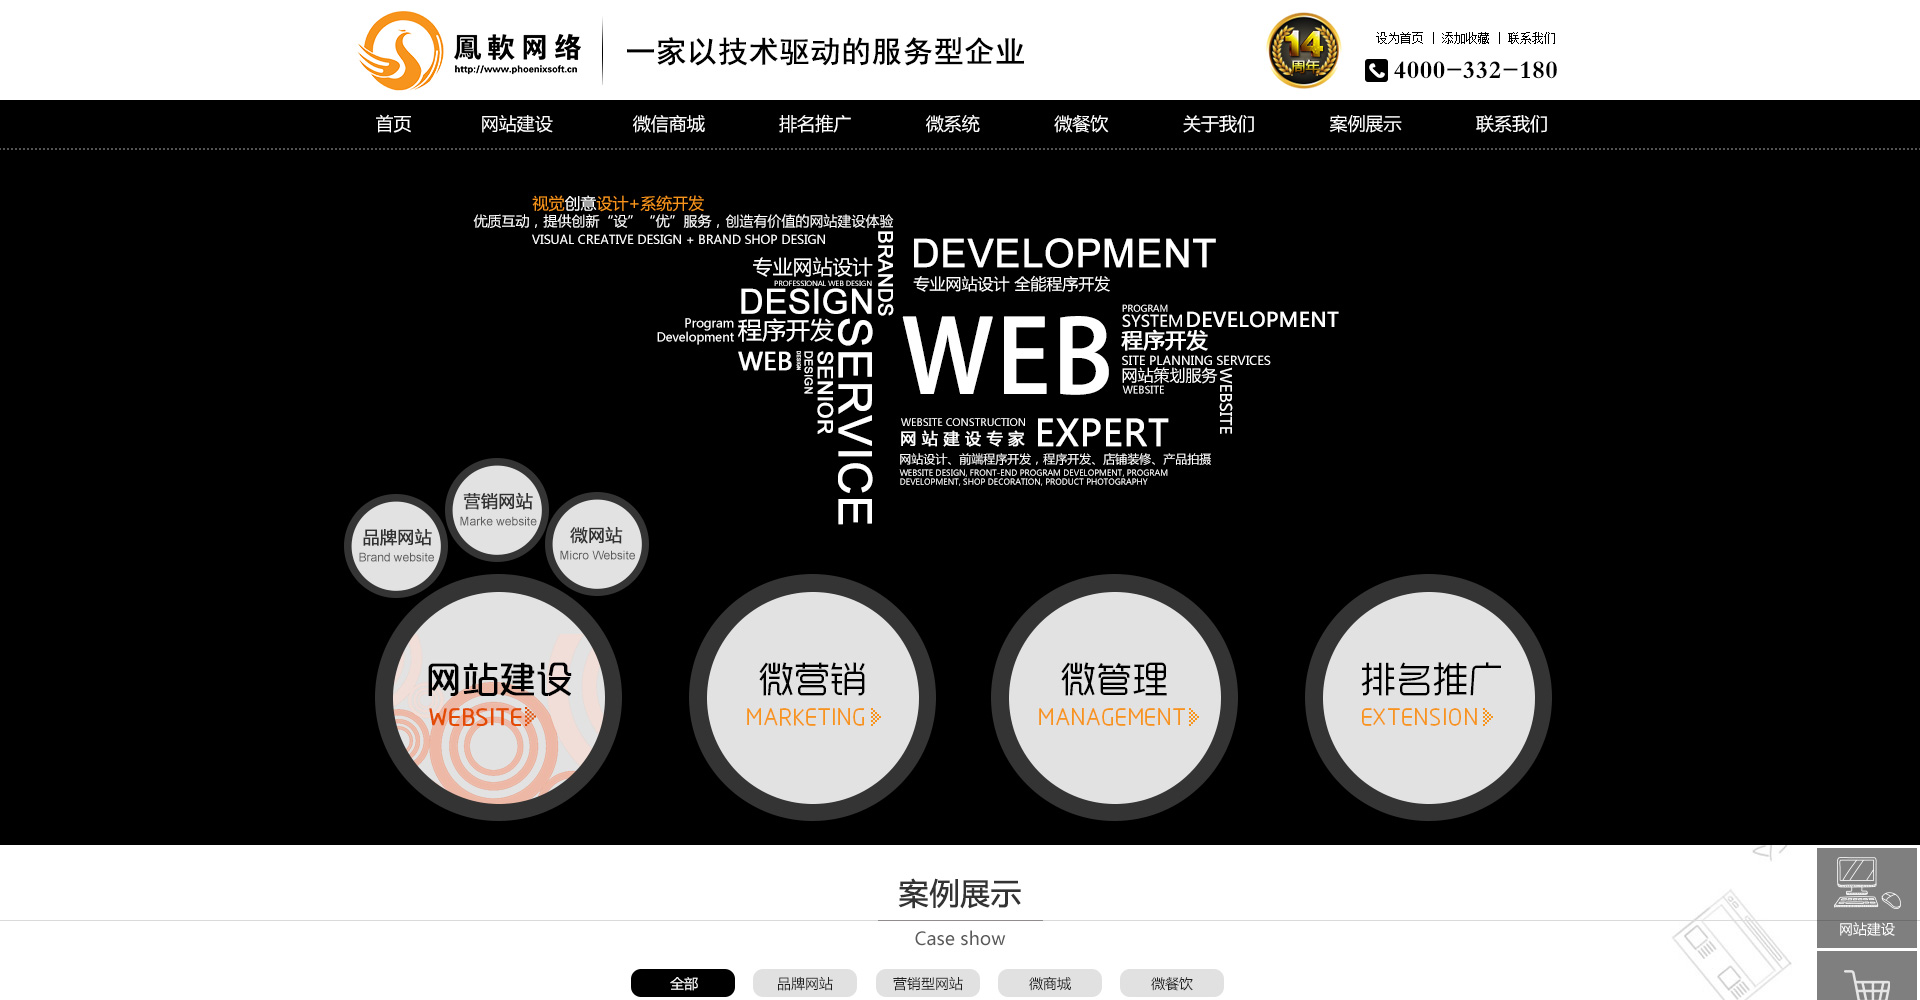Open the 微营销 MARKETING circle

tap(812, 697)
